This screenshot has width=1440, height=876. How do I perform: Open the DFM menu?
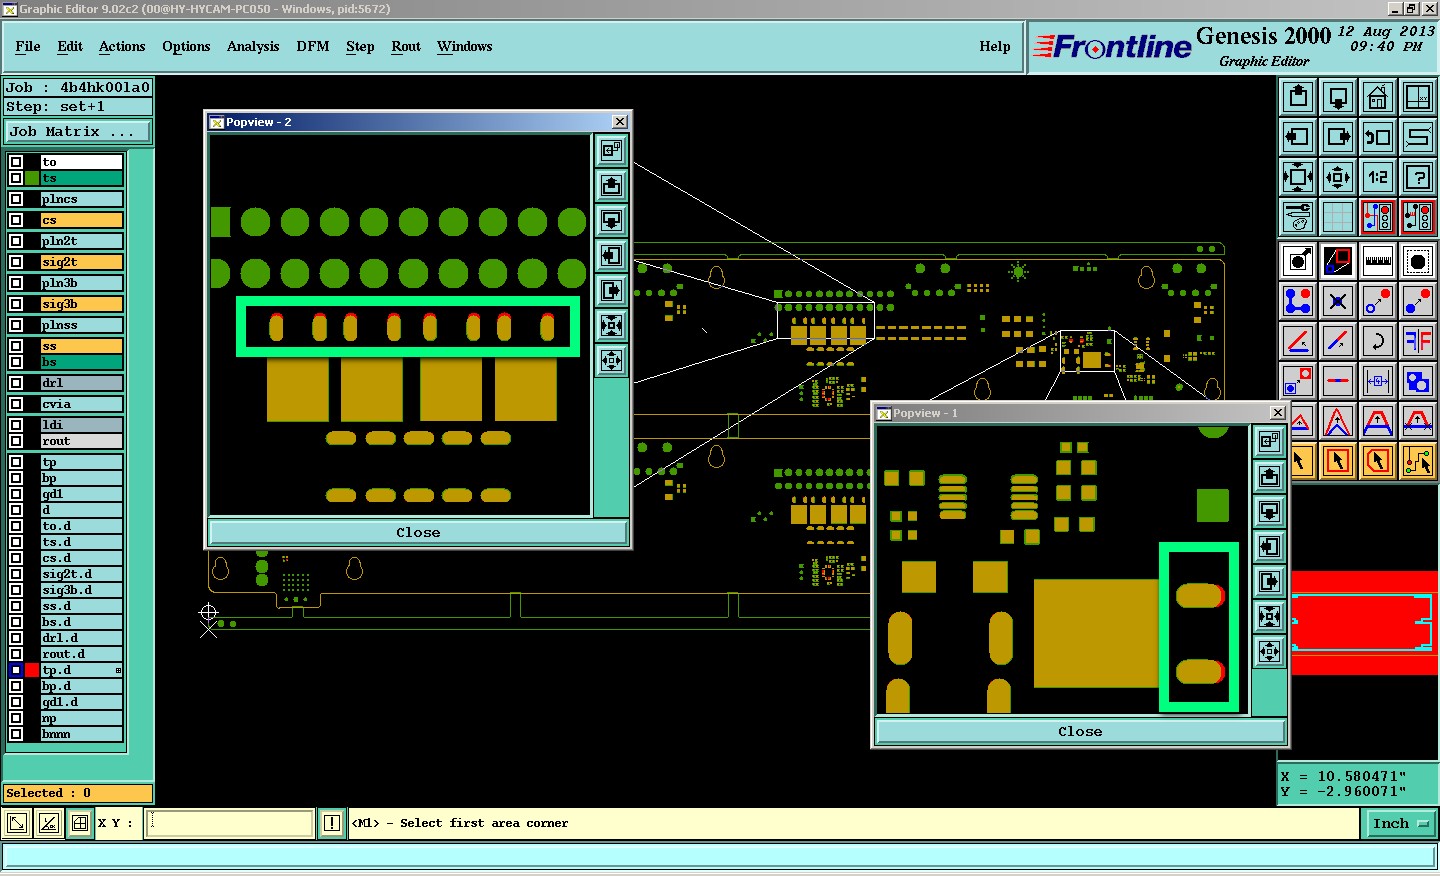(x=312, y=47)
